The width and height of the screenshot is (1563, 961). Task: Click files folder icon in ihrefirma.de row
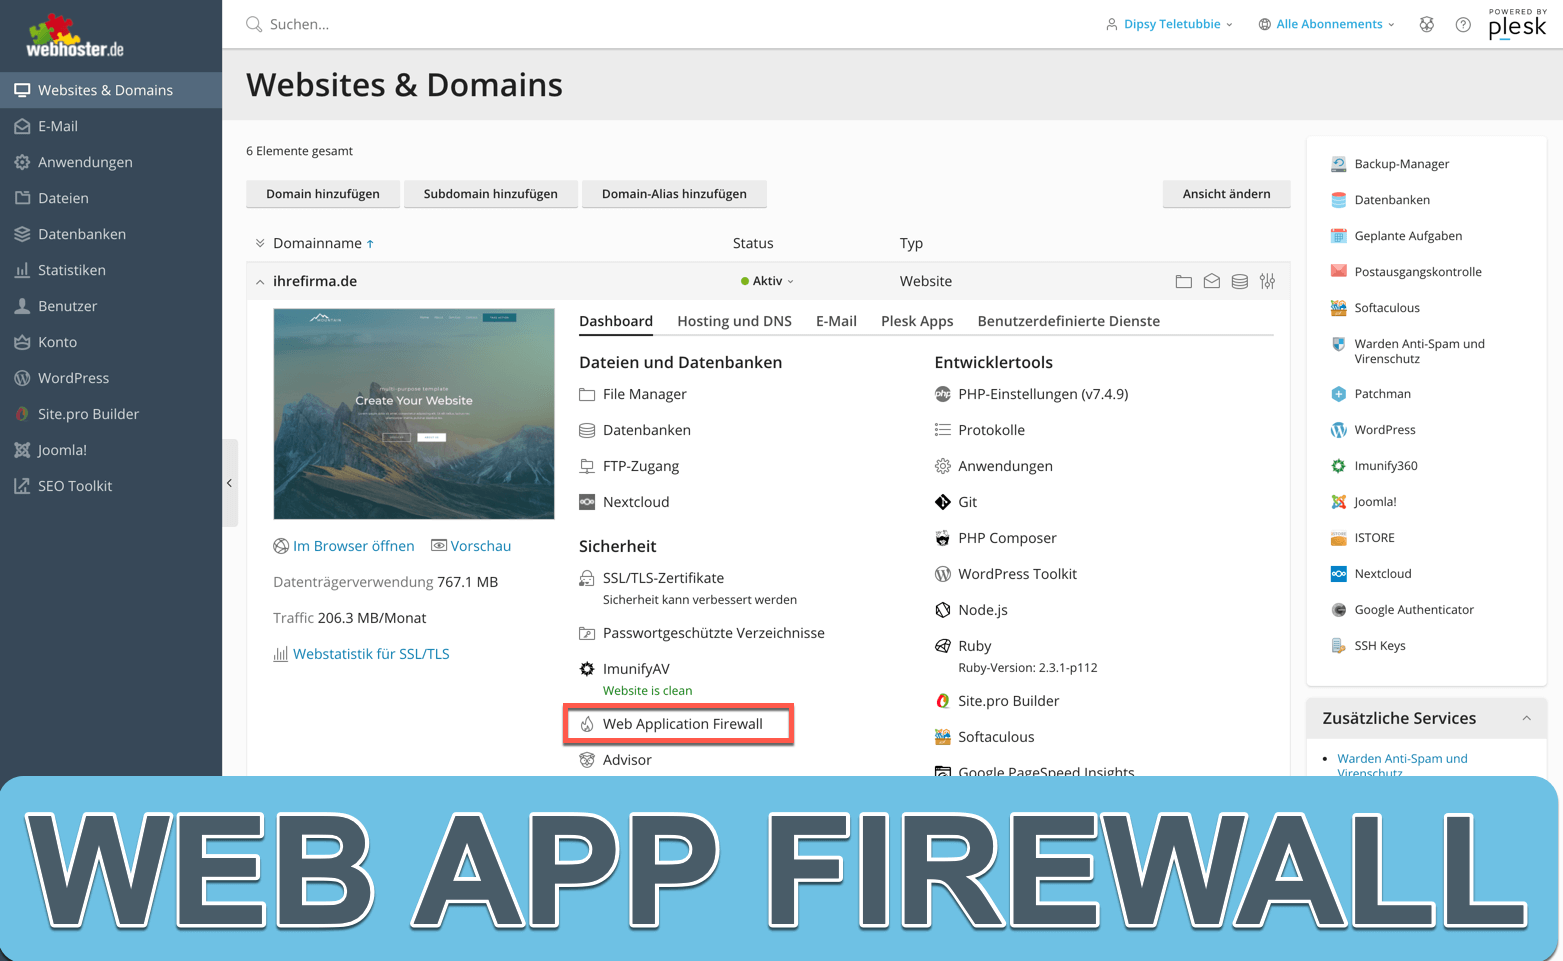[x=1184, y=282]
